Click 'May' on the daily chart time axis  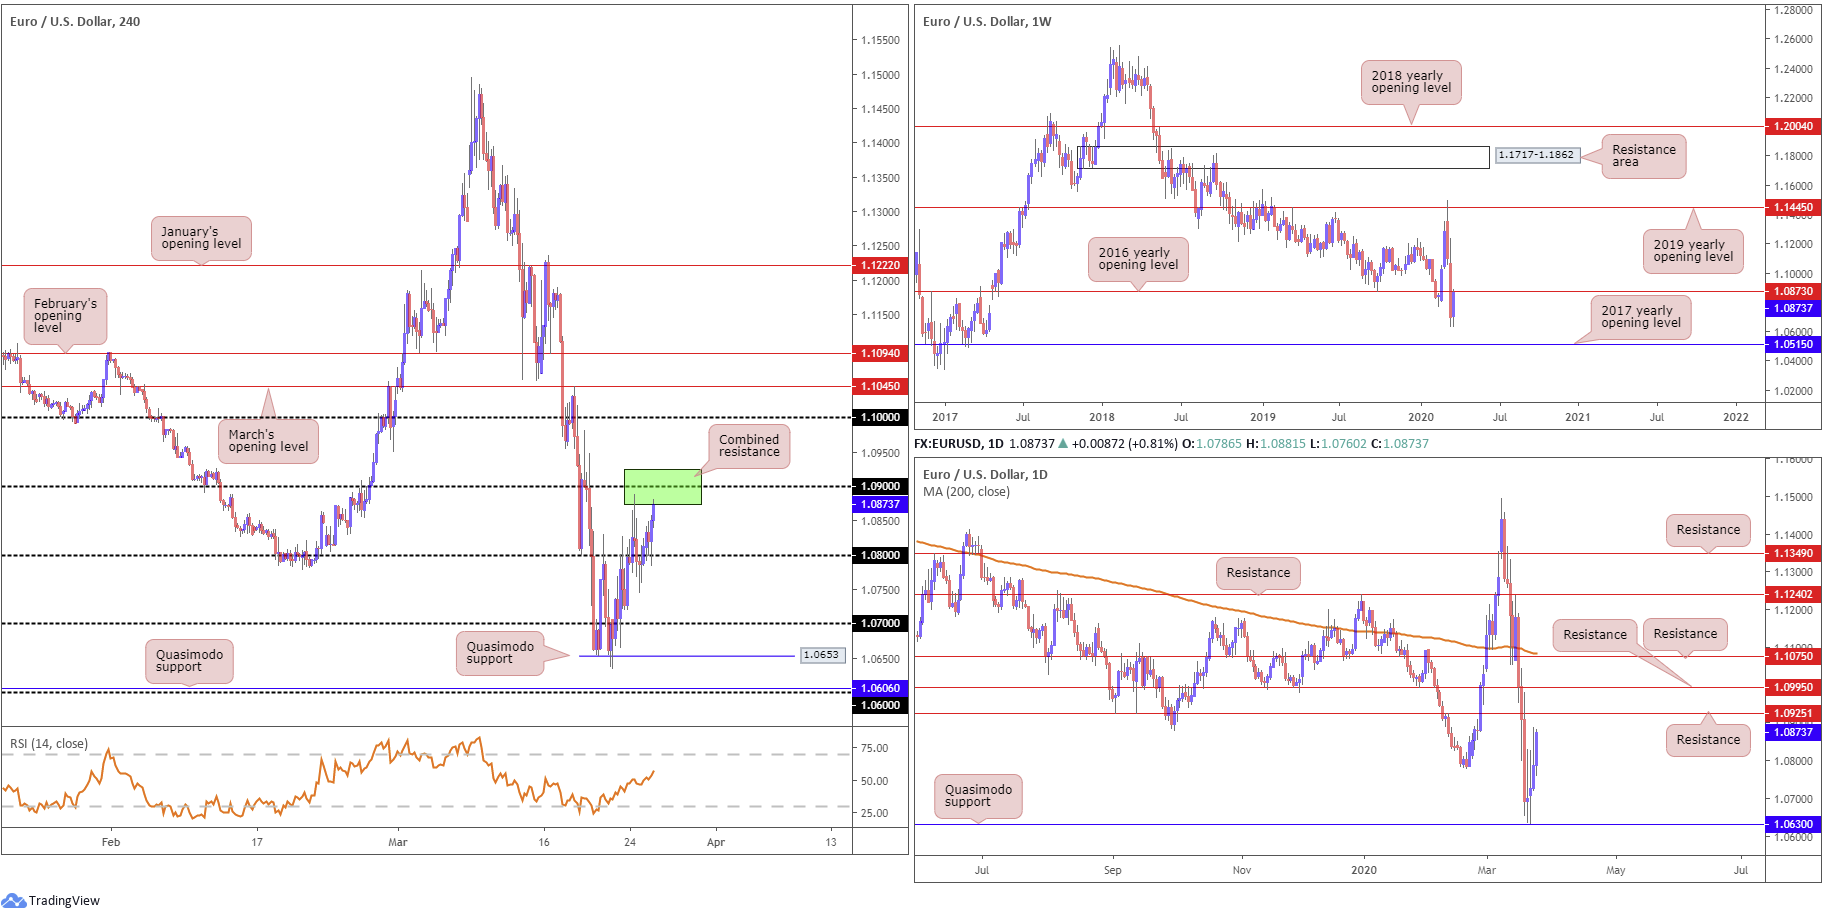(1616, 870)
